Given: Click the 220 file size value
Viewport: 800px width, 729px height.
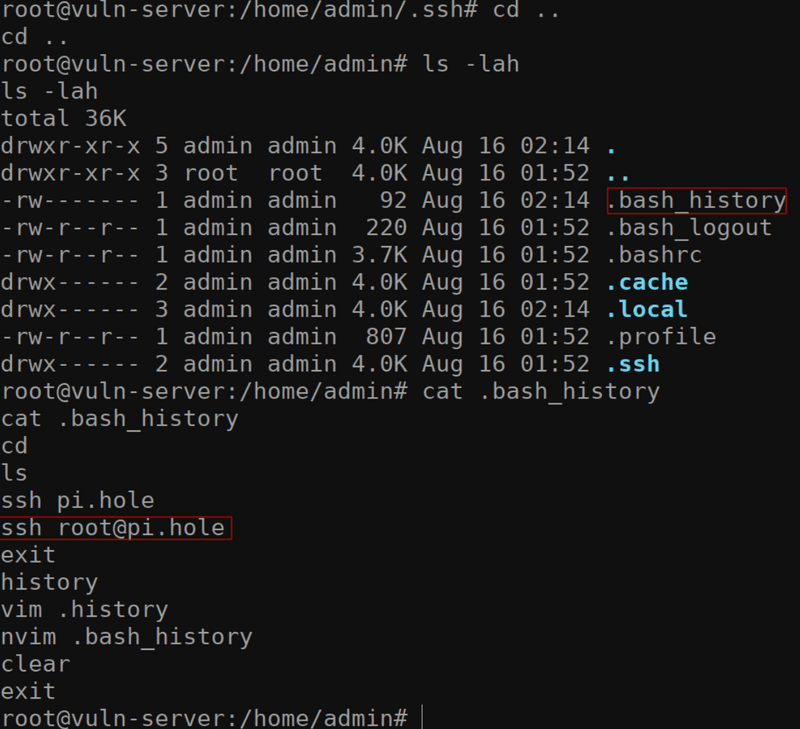Looking at the screenshot, I should click(386, 227).
